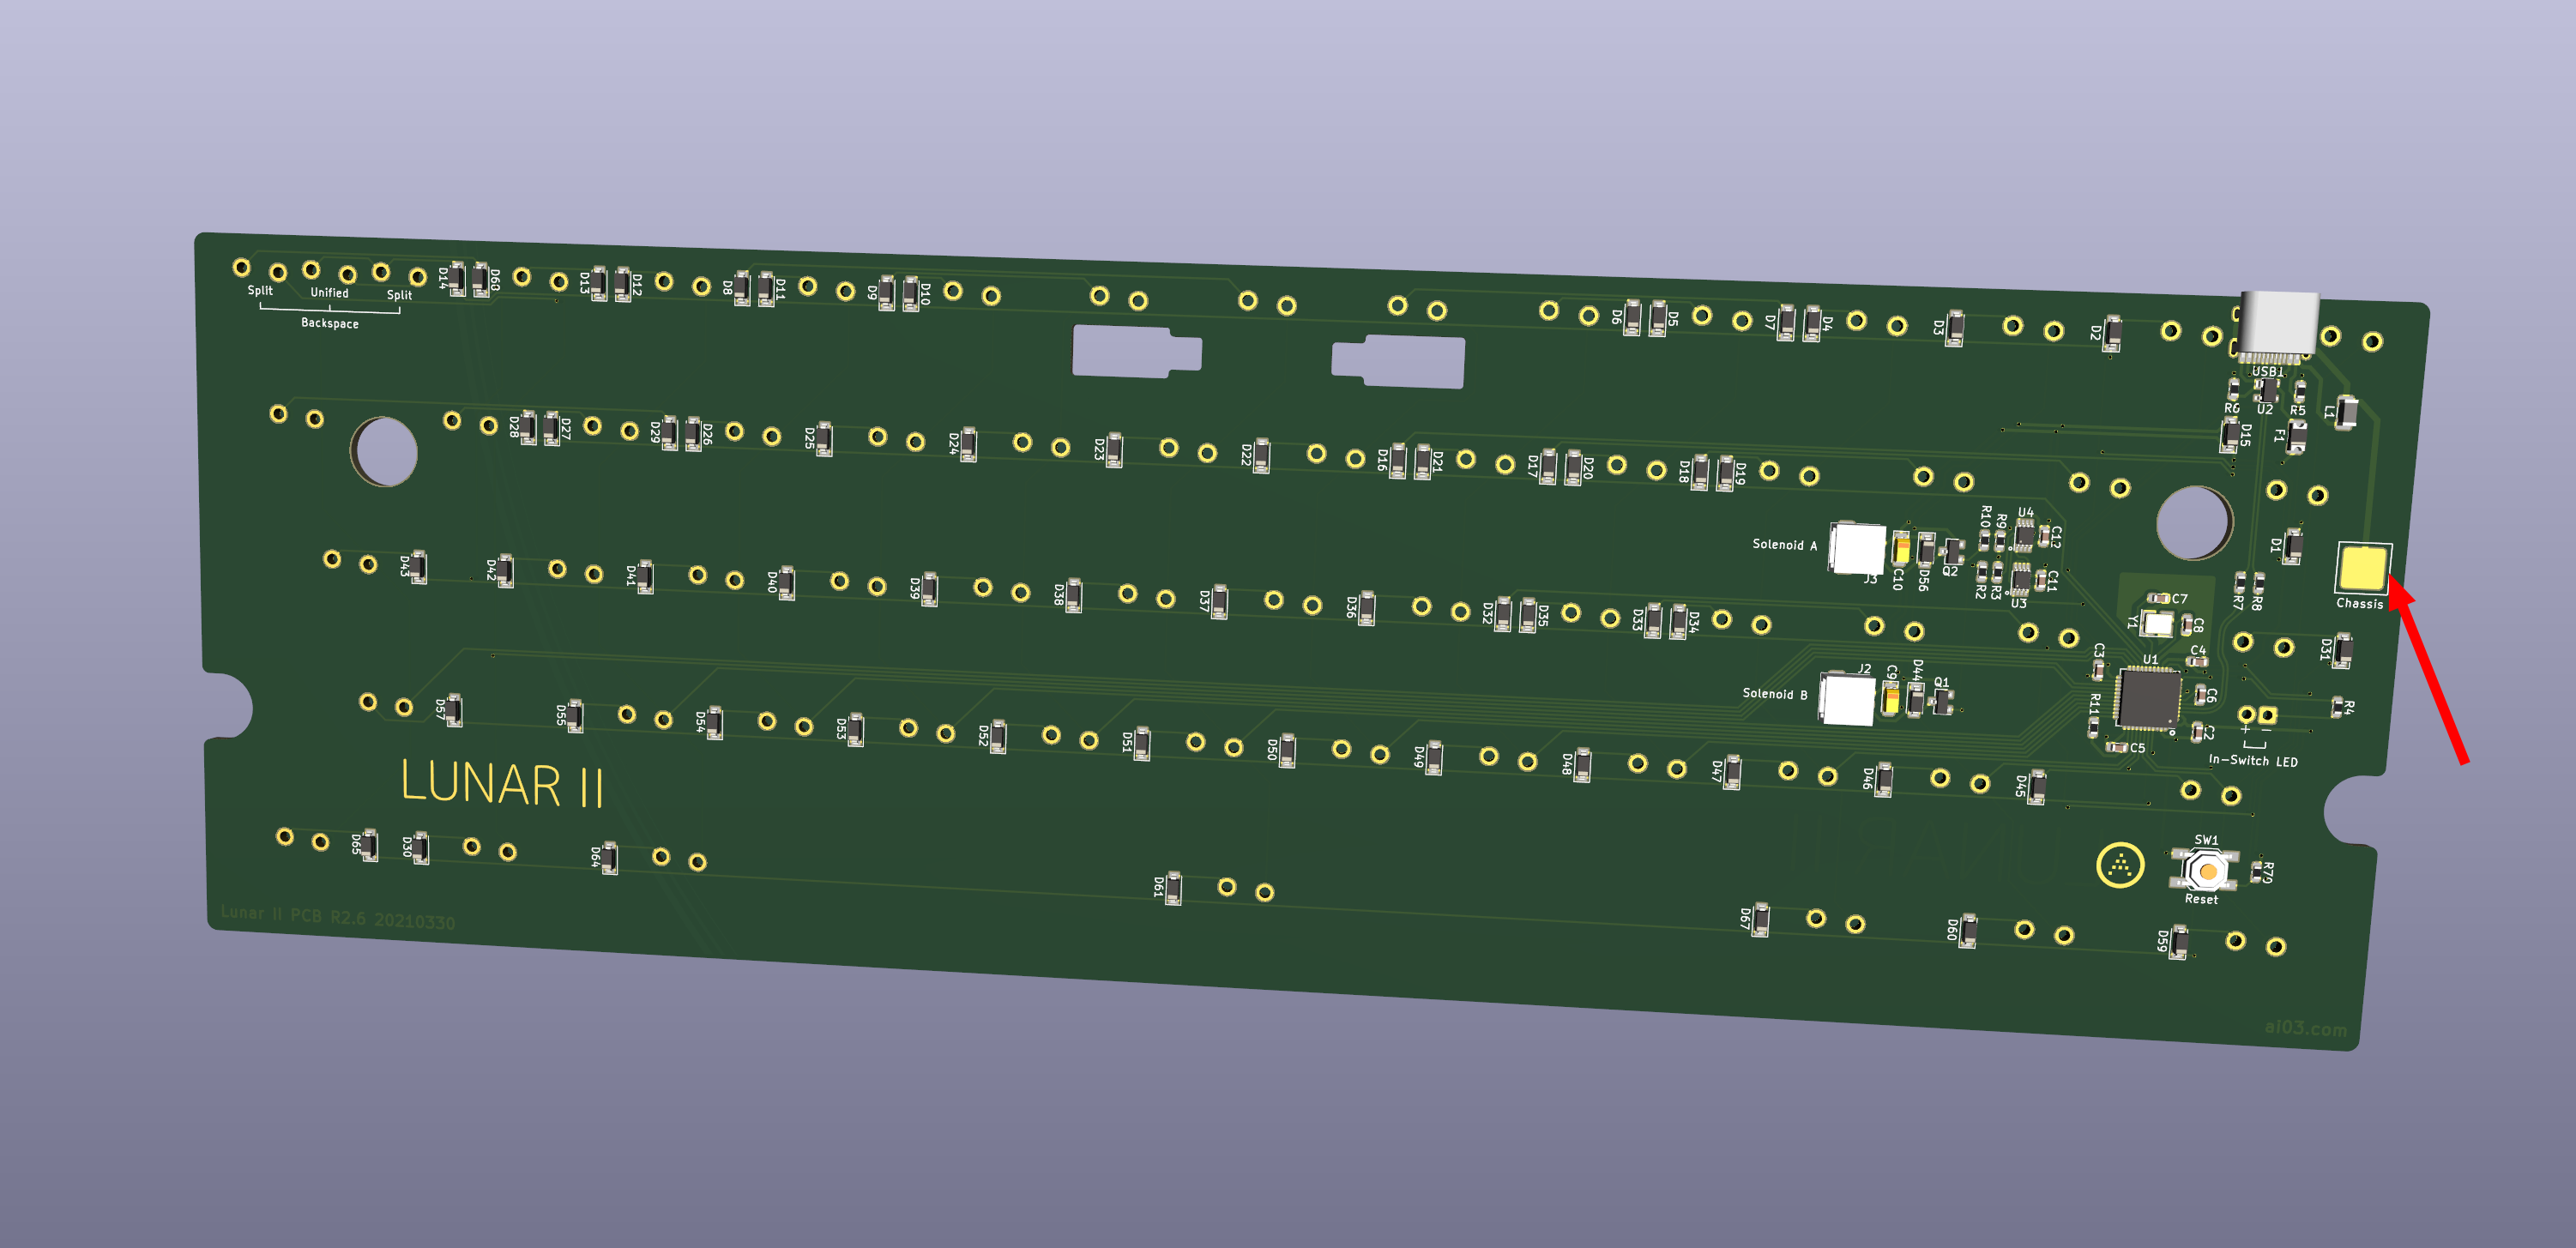2576x1248 pixels.
Task: Expand the Backspace layout bracket label
Action: [x=330, y=323]
